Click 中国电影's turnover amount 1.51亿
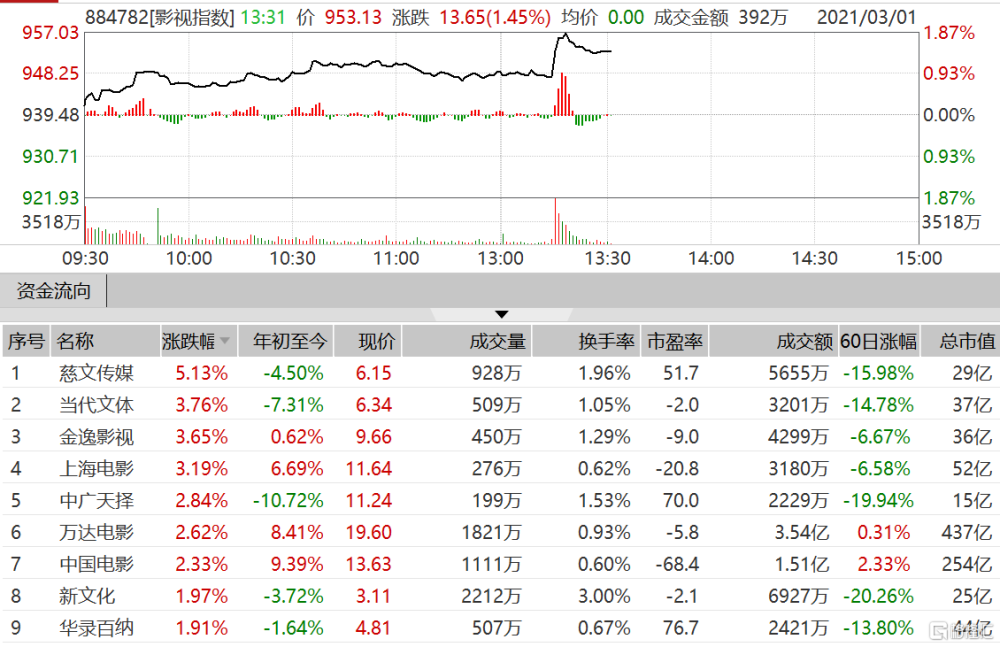 coord(802,565)
